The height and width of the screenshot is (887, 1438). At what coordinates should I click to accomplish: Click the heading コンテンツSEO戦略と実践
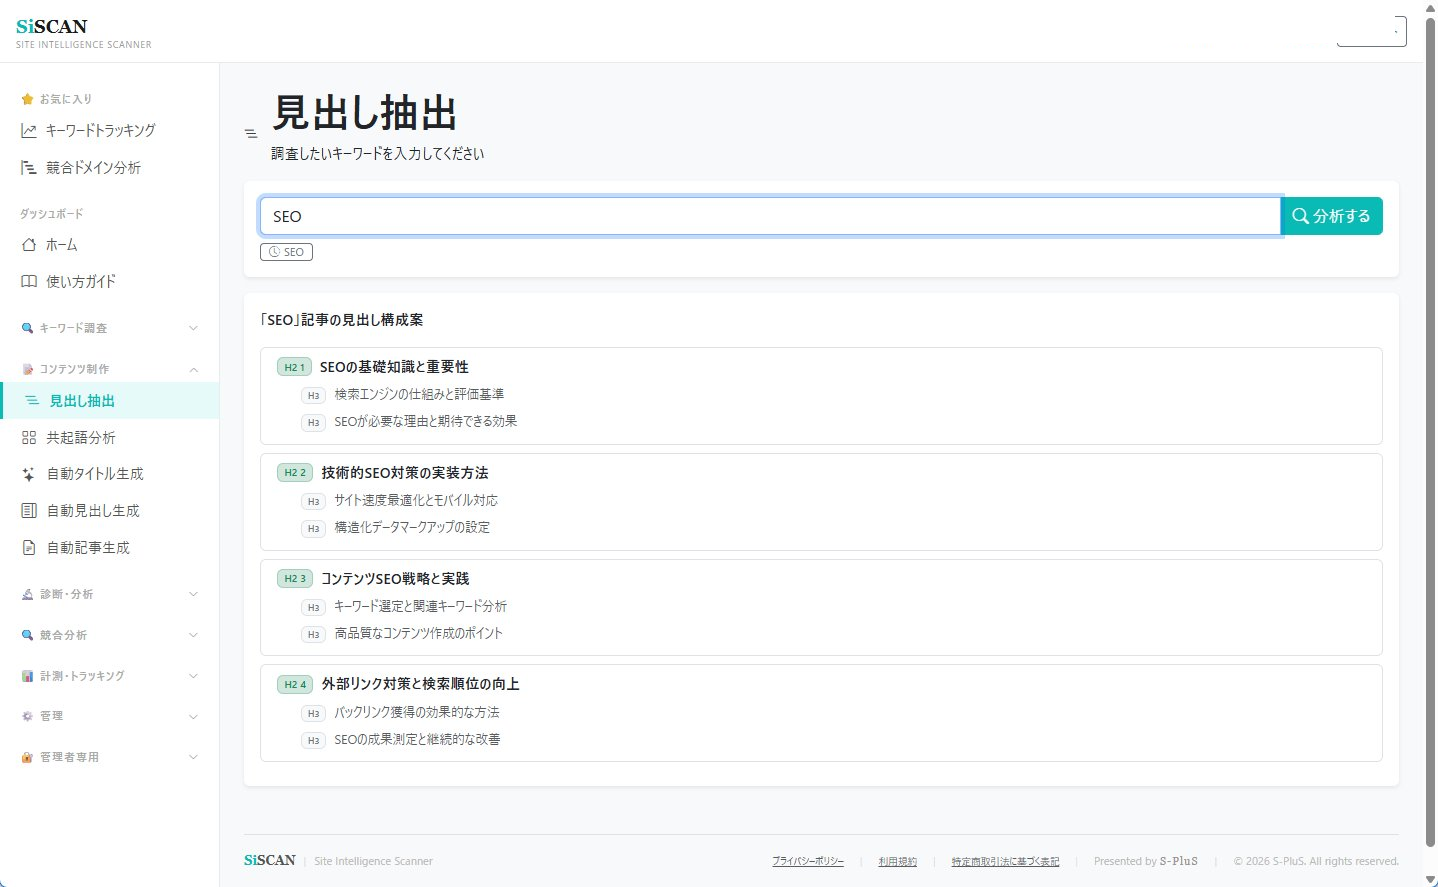click(x=395, y=579)
